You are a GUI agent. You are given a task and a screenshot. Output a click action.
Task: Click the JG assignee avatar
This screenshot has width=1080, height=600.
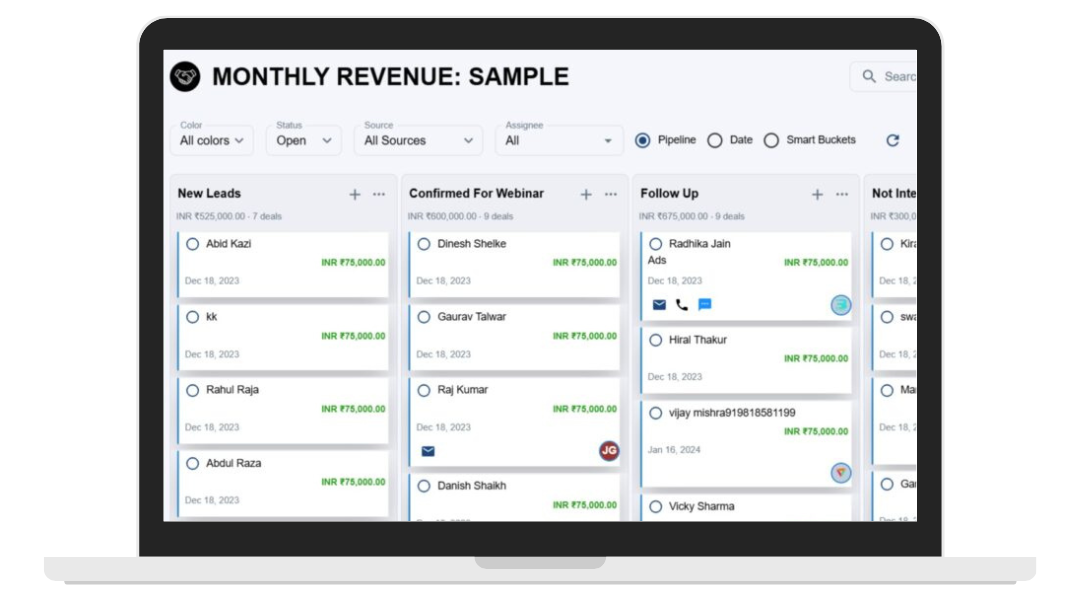(609, 451)
